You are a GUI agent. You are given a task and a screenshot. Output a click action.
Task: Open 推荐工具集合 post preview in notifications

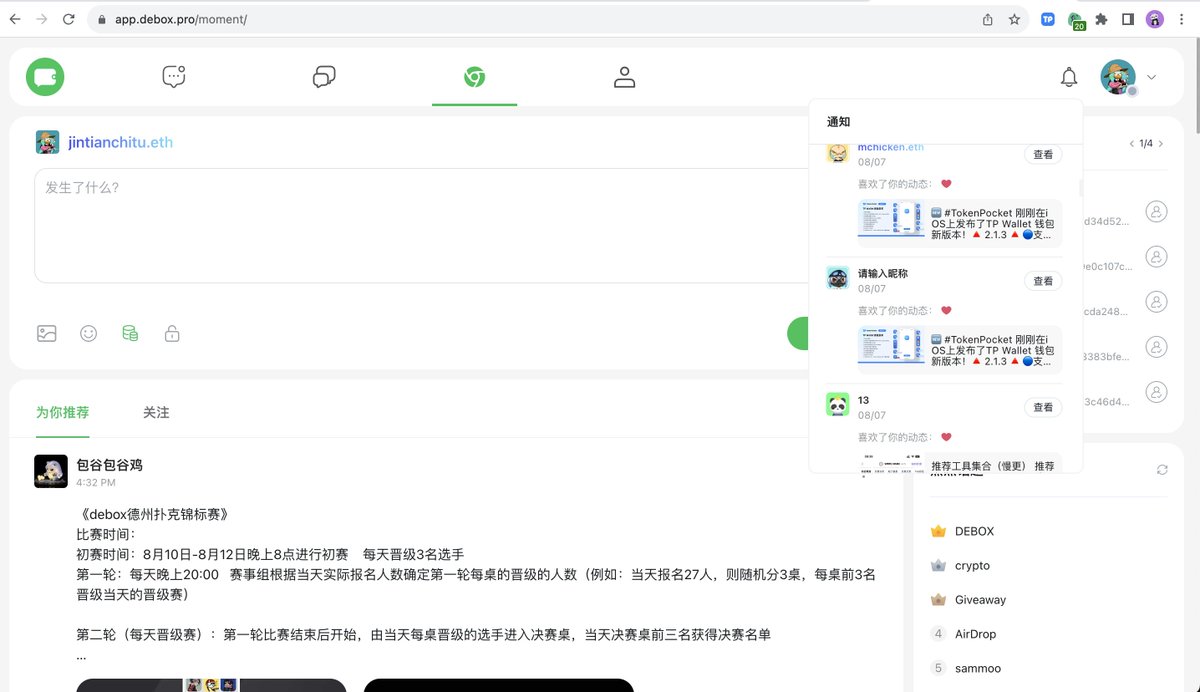[x=960, y=463]
